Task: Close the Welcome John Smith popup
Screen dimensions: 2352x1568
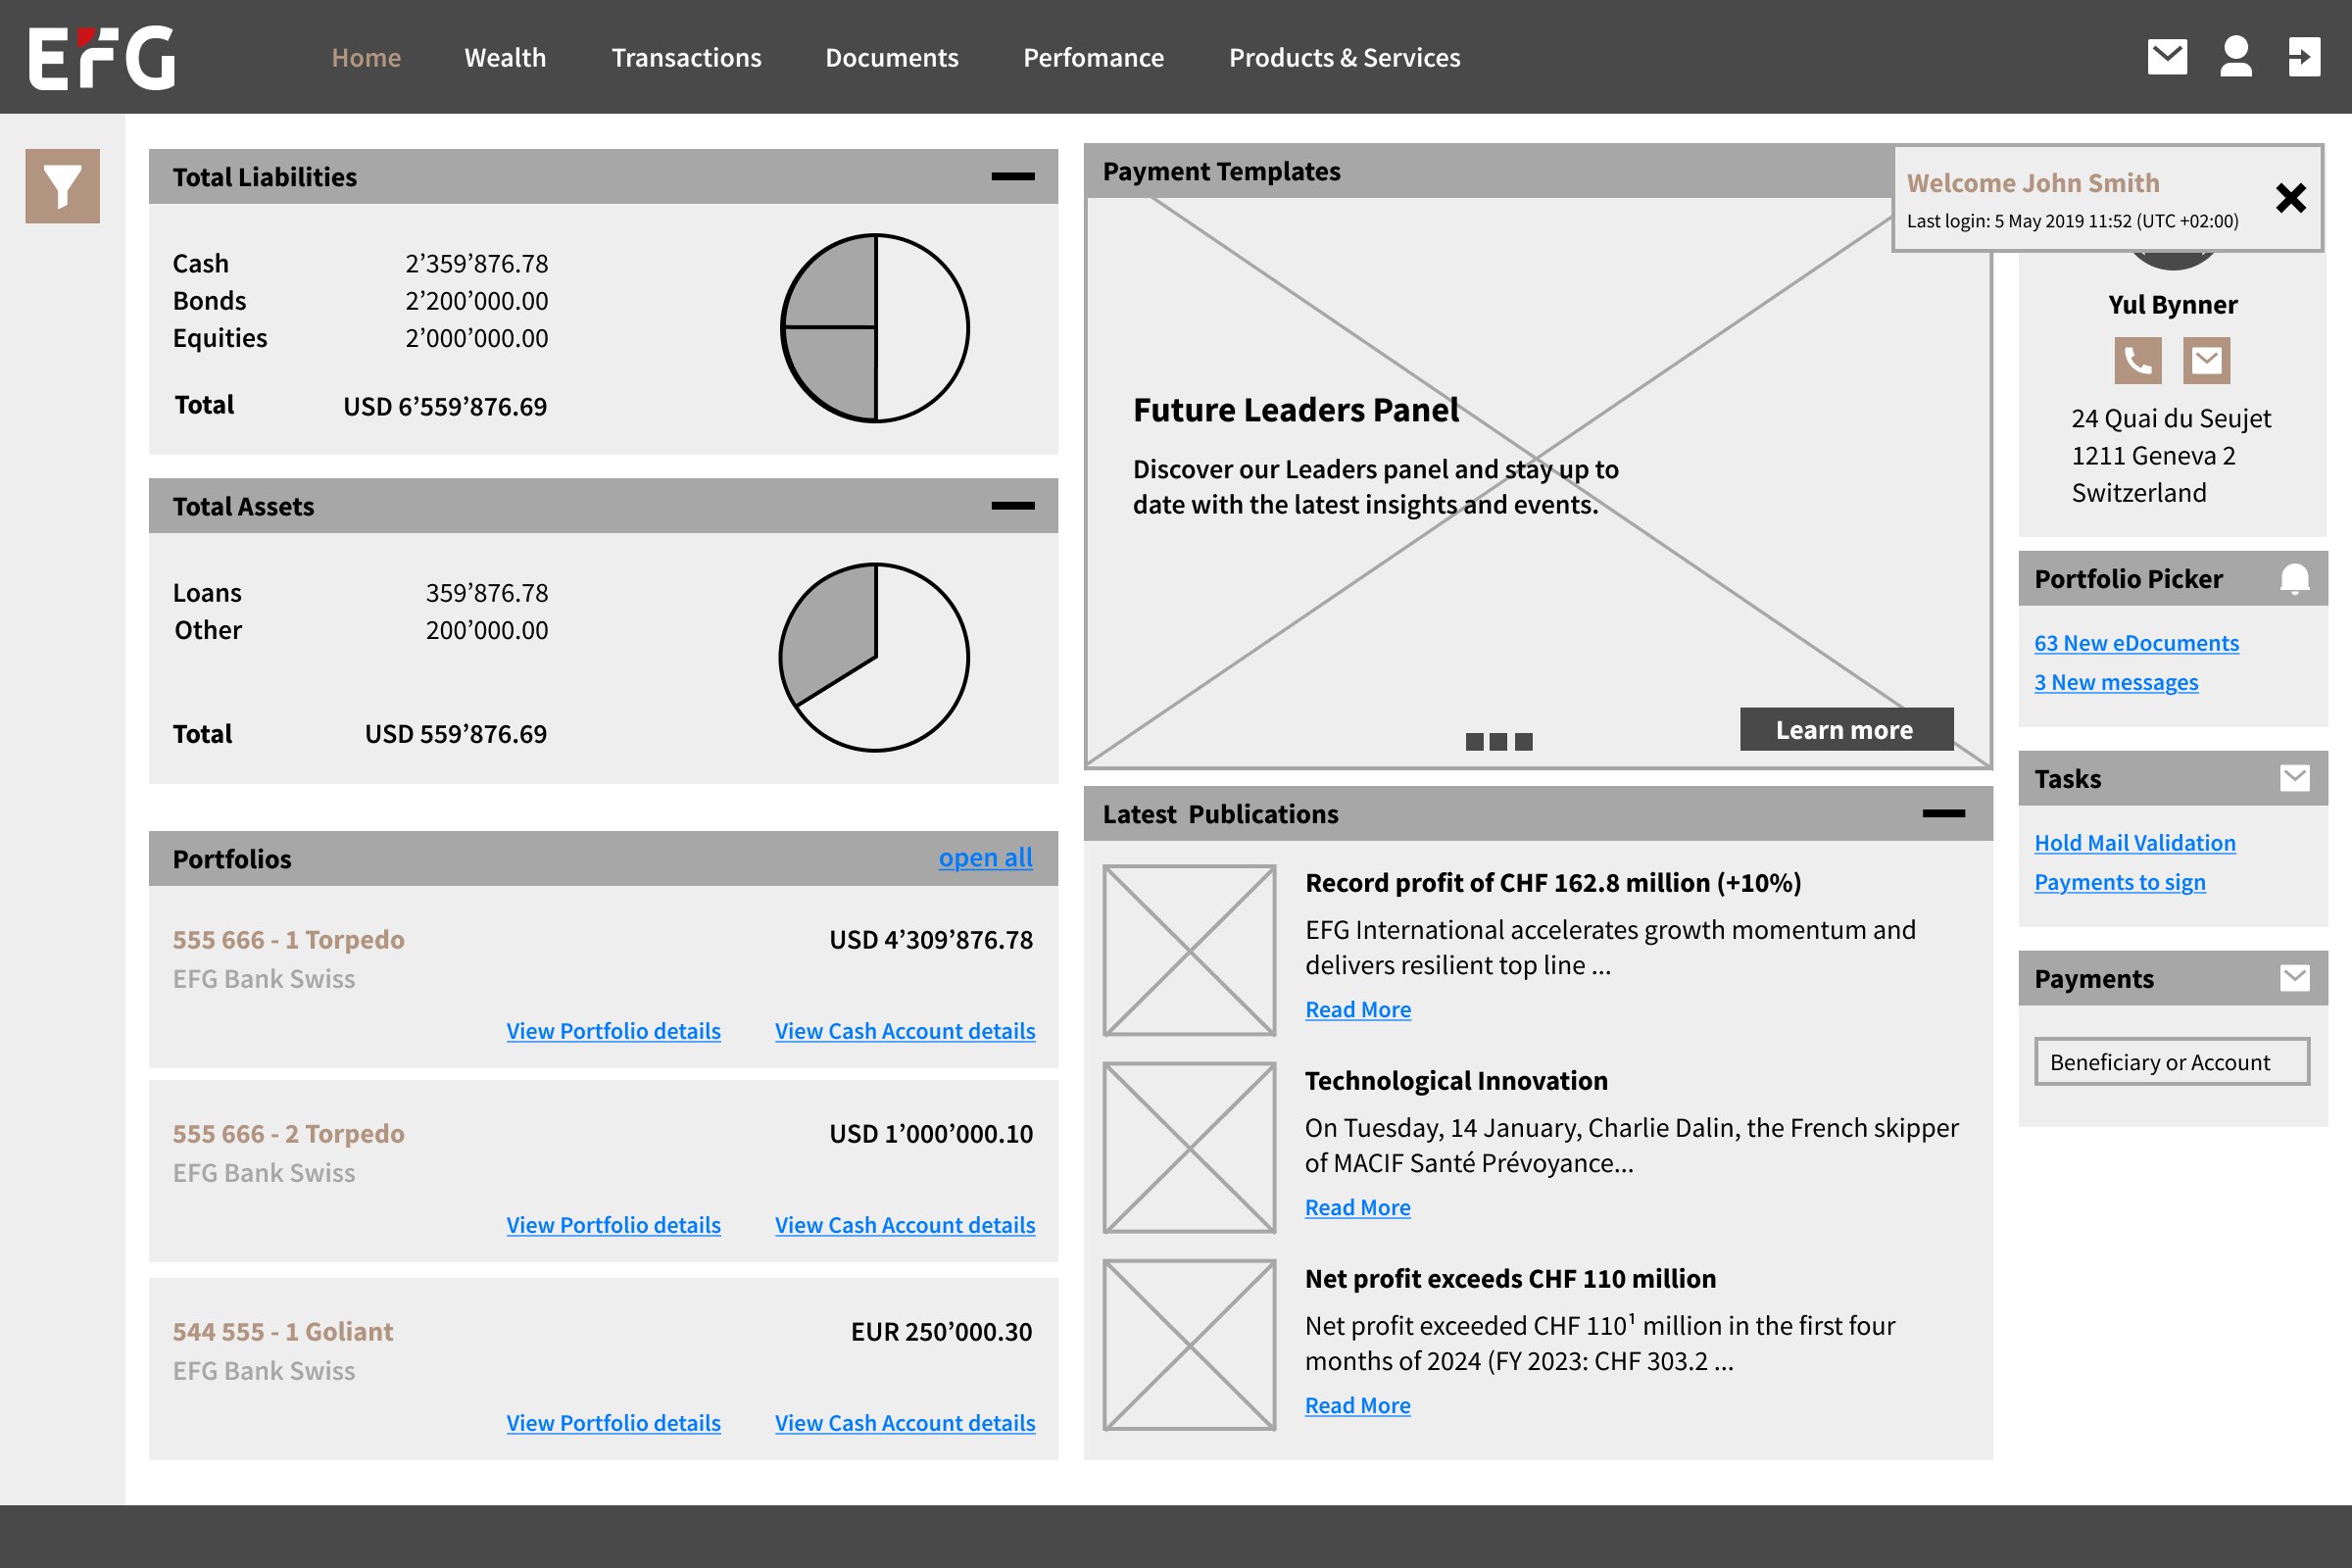Action: coord(2290,198)
